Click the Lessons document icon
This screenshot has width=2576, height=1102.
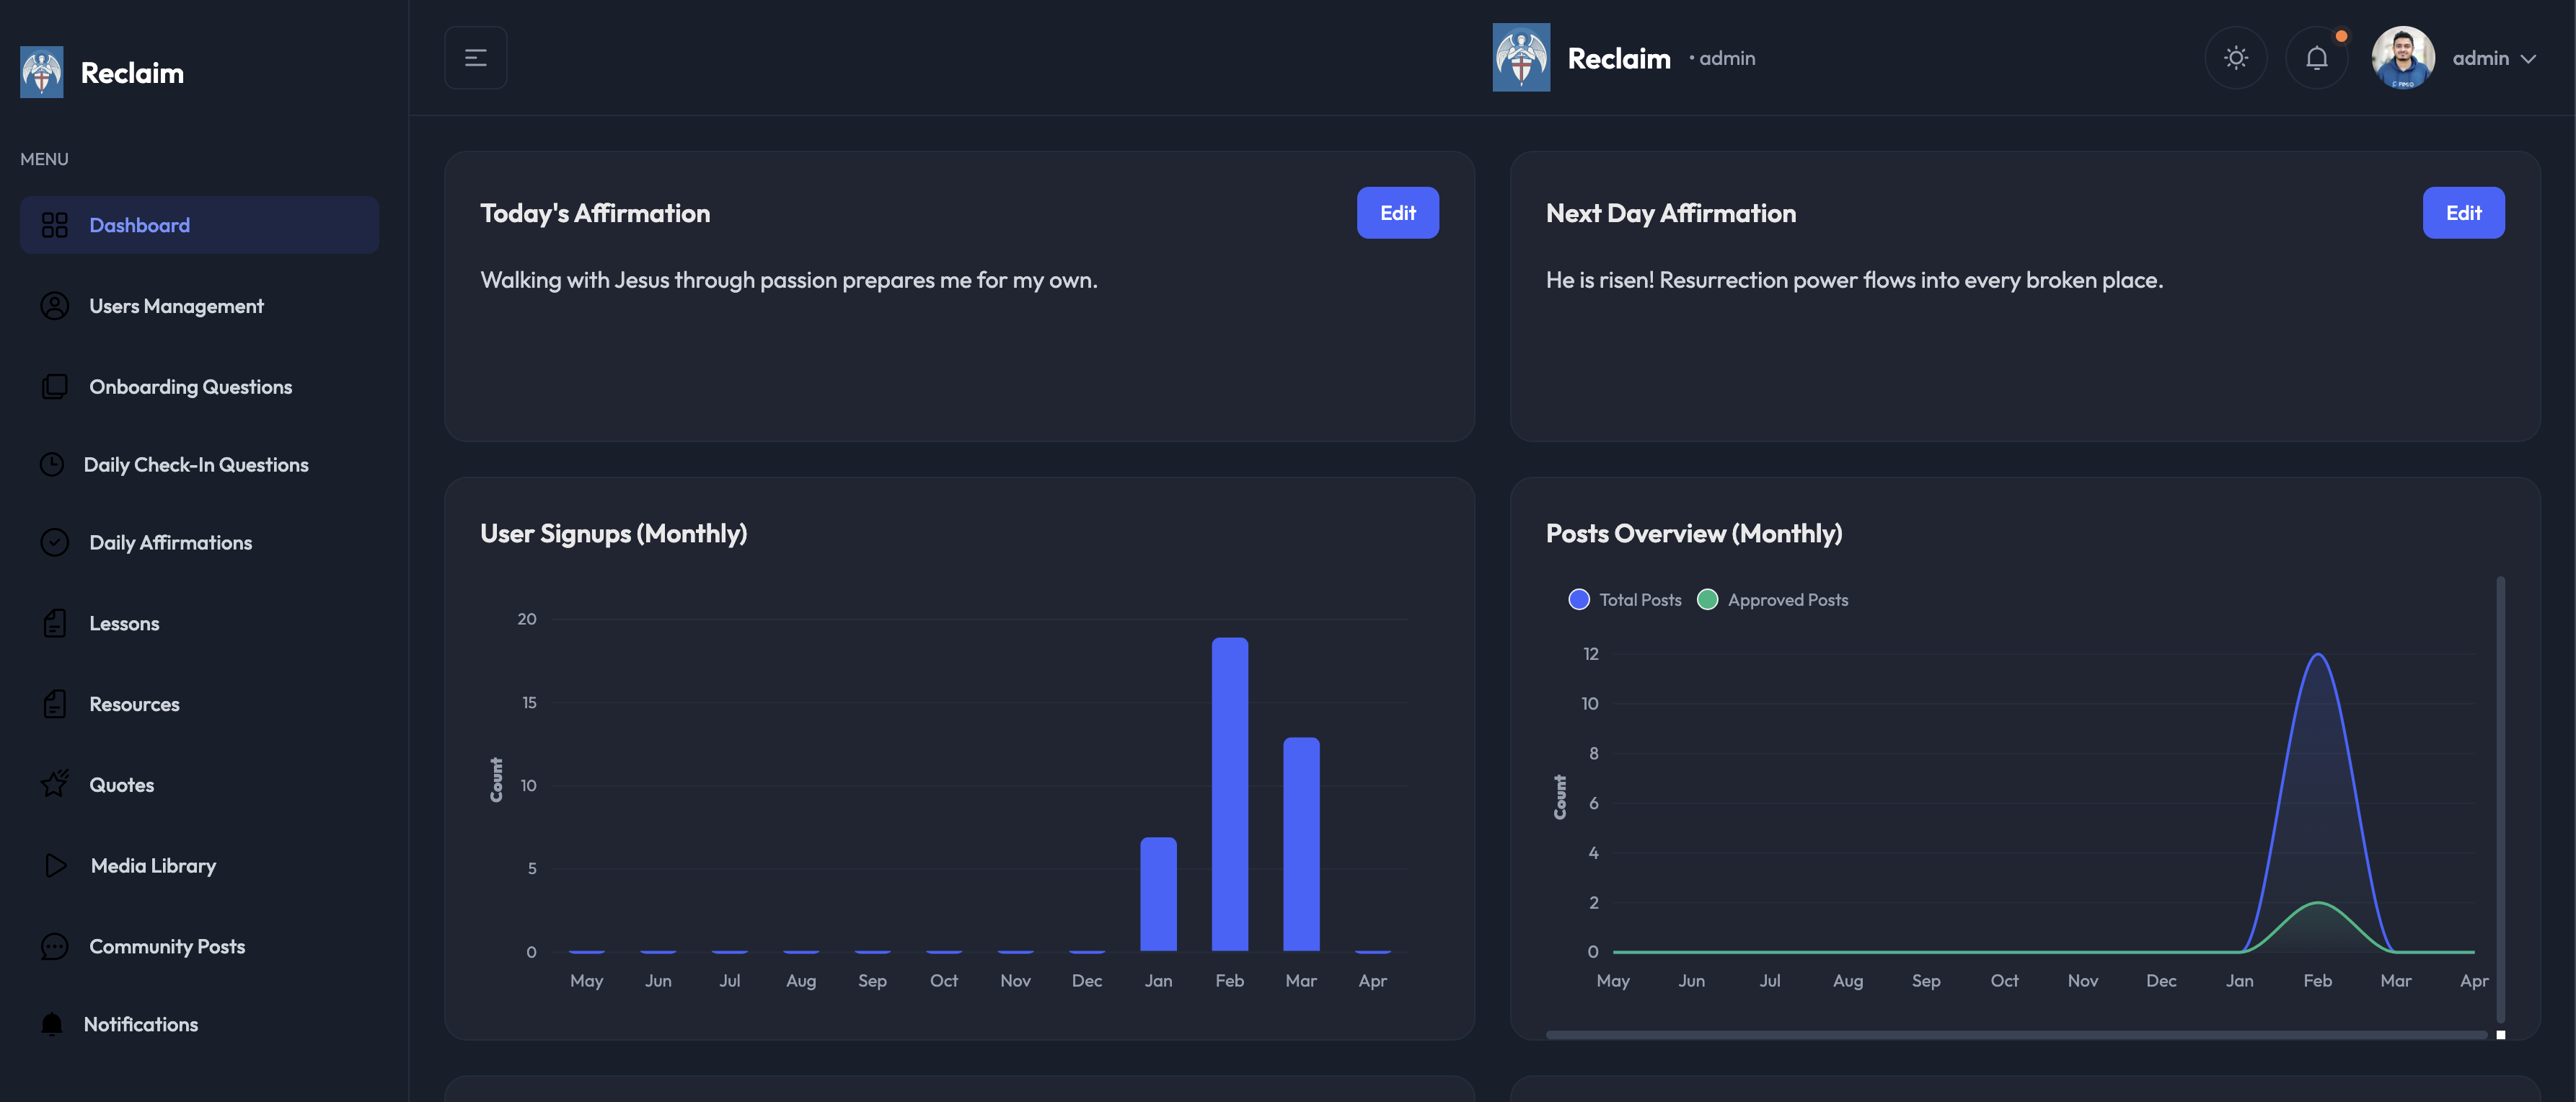(x=54, y=623)
